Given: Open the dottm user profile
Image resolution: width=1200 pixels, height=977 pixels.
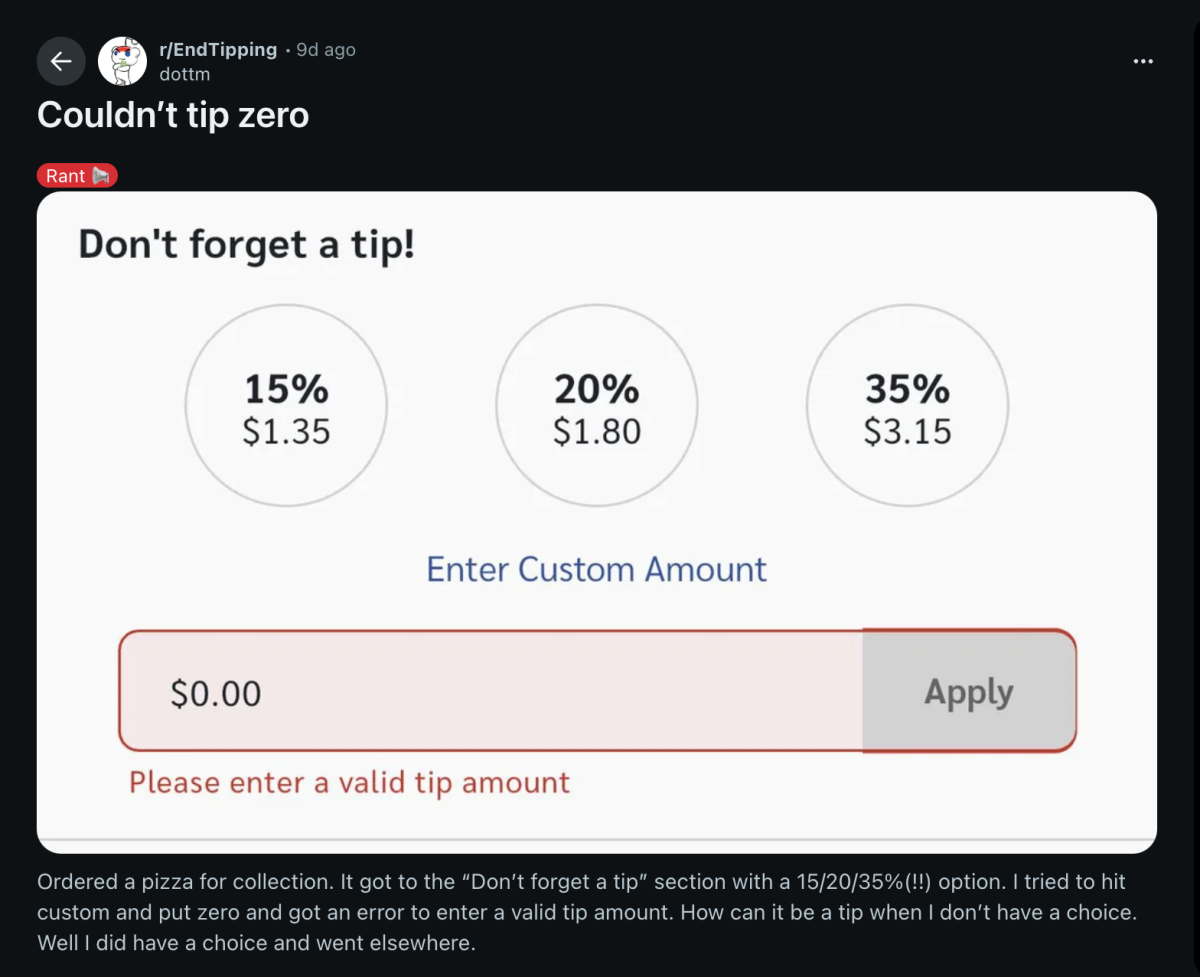Looking at the screenshot, I should pos(184,74).
